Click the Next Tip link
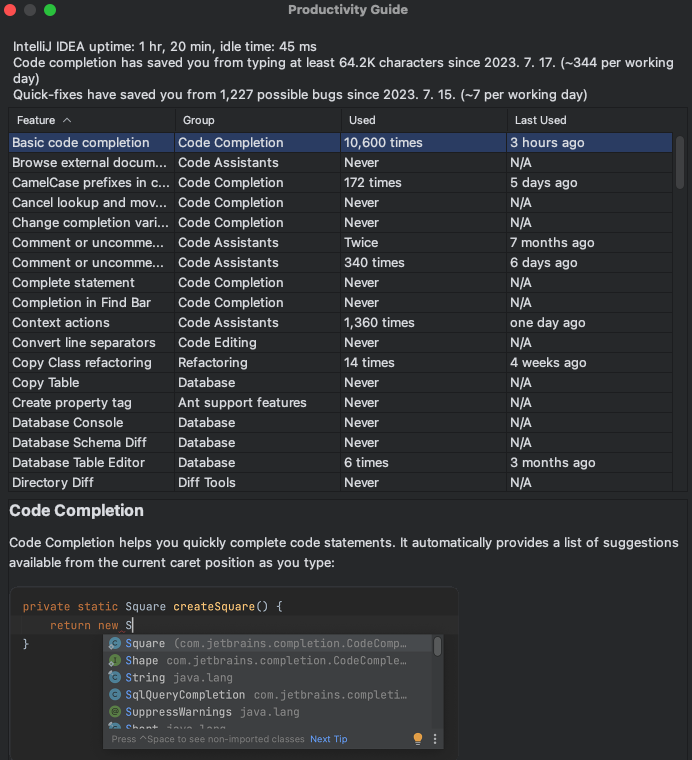This screenshot has height=760, width=692. (x=329, y=739)
